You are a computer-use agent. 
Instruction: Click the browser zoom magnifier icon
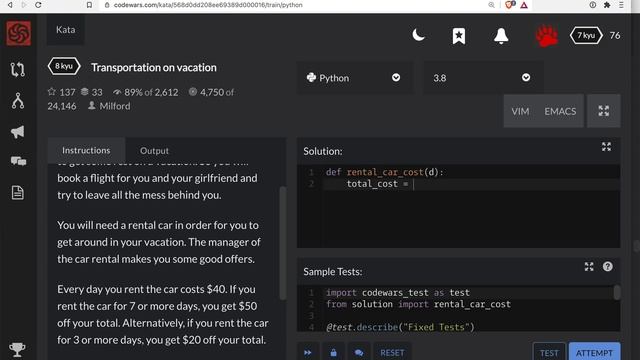pos(491,5)
